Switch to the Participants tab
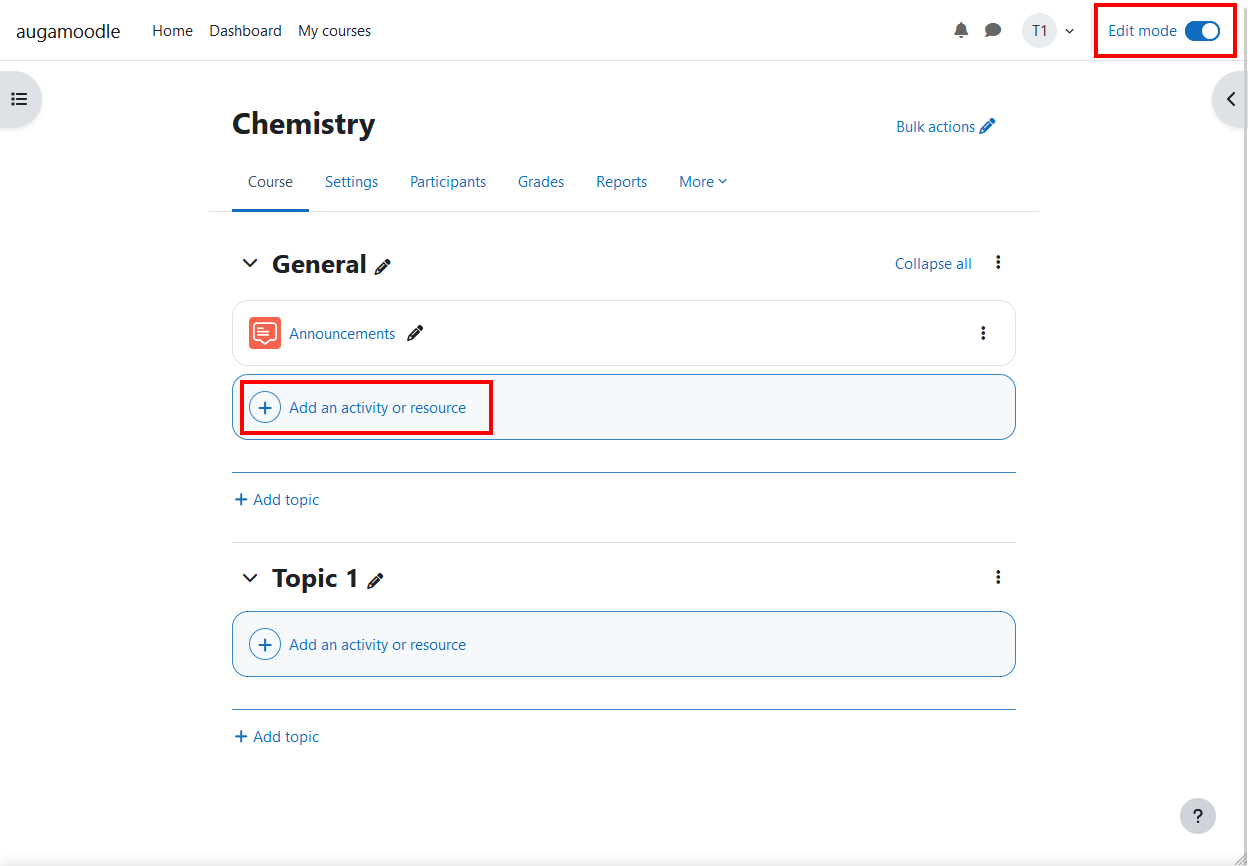This screenshot has width=1248, height=866. coord(448,181)
